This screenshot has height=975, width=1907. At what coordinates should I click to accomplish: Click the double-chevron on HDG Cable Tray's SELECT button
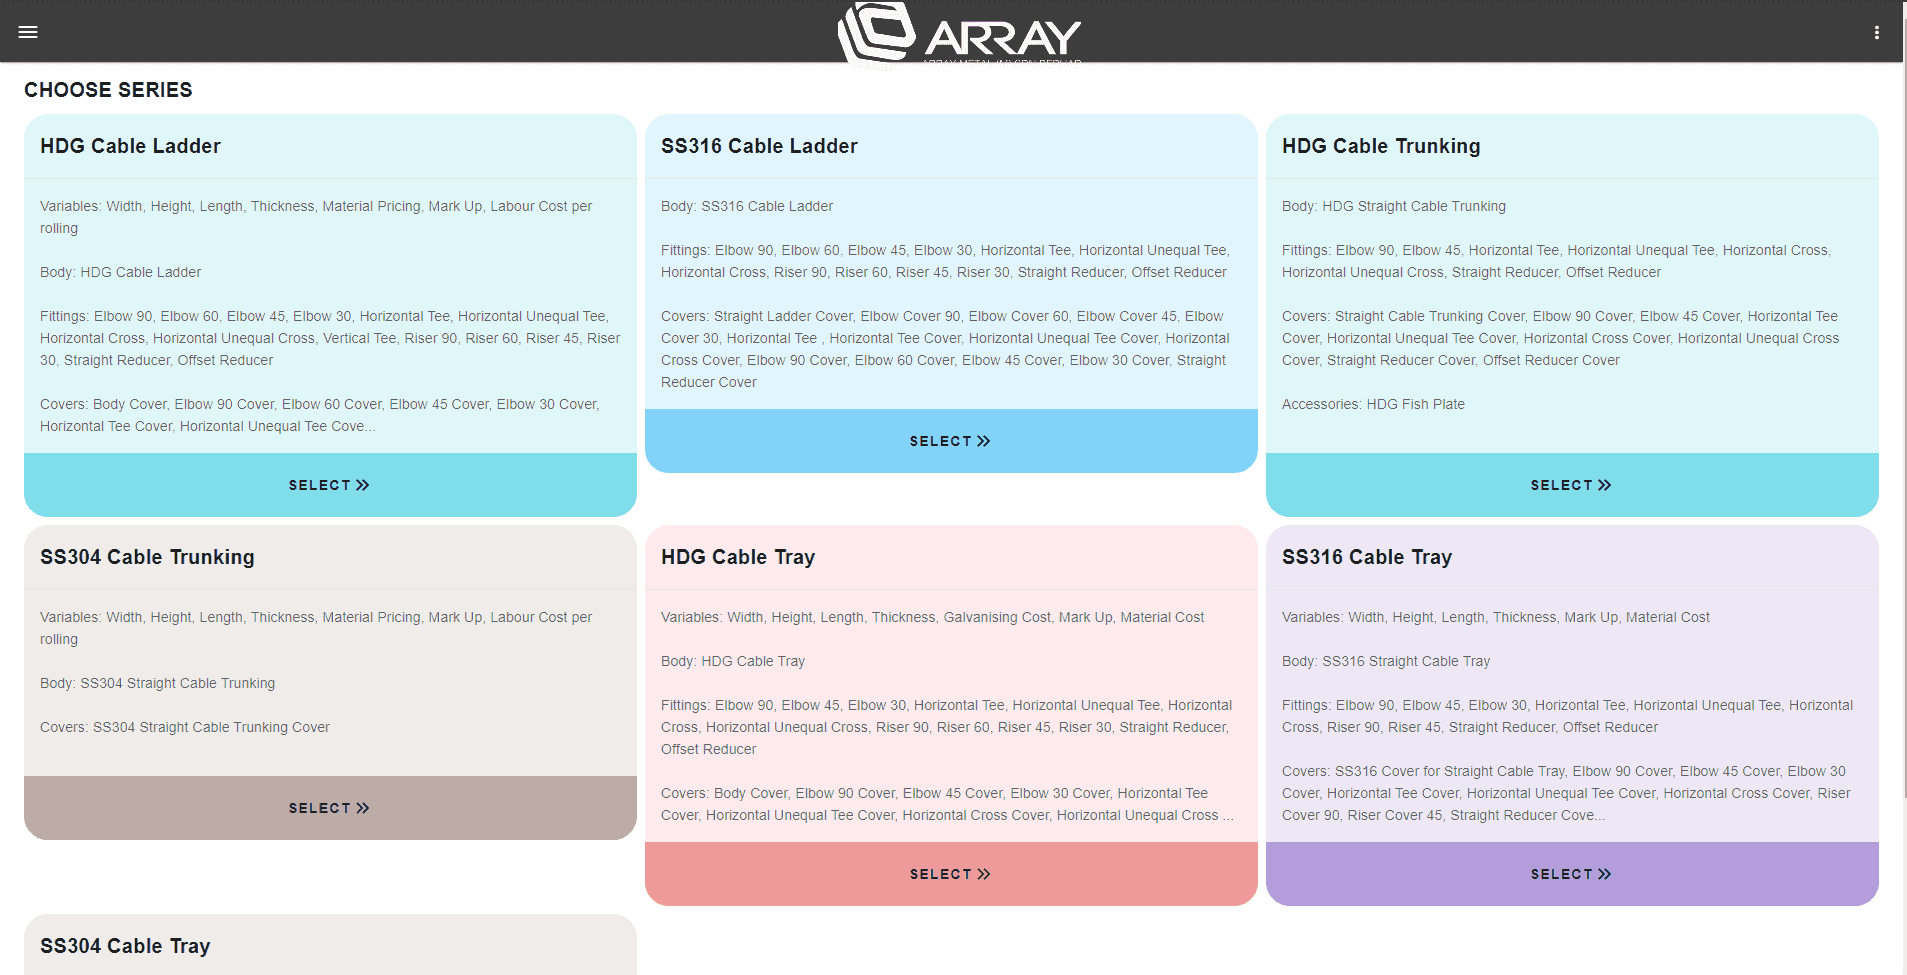(984, 873)
